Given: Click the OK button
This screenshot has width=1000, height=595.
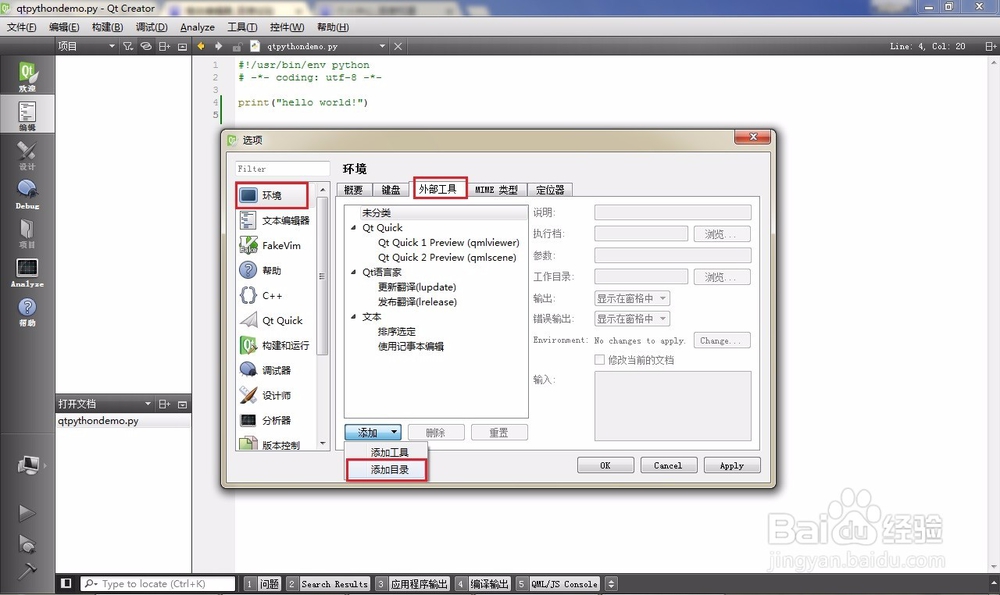Looking at the screenshot, I should coord(605,466).
